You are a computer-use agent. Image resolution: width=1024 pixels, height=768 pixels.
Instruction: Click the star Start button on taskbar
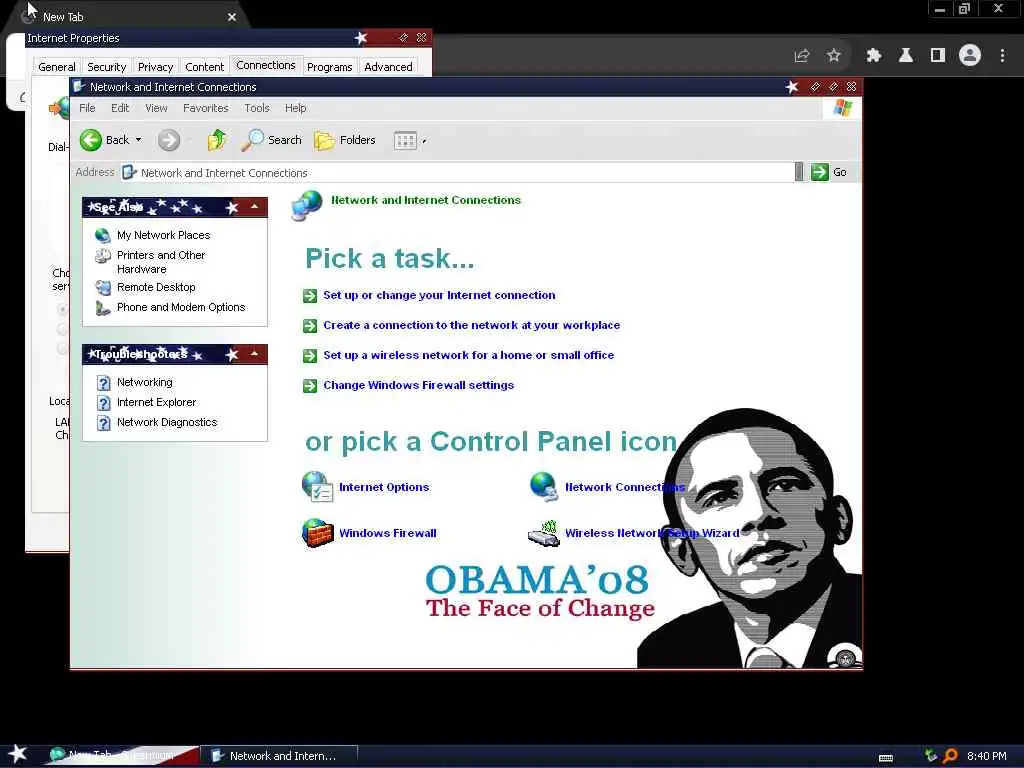point(18,754)
